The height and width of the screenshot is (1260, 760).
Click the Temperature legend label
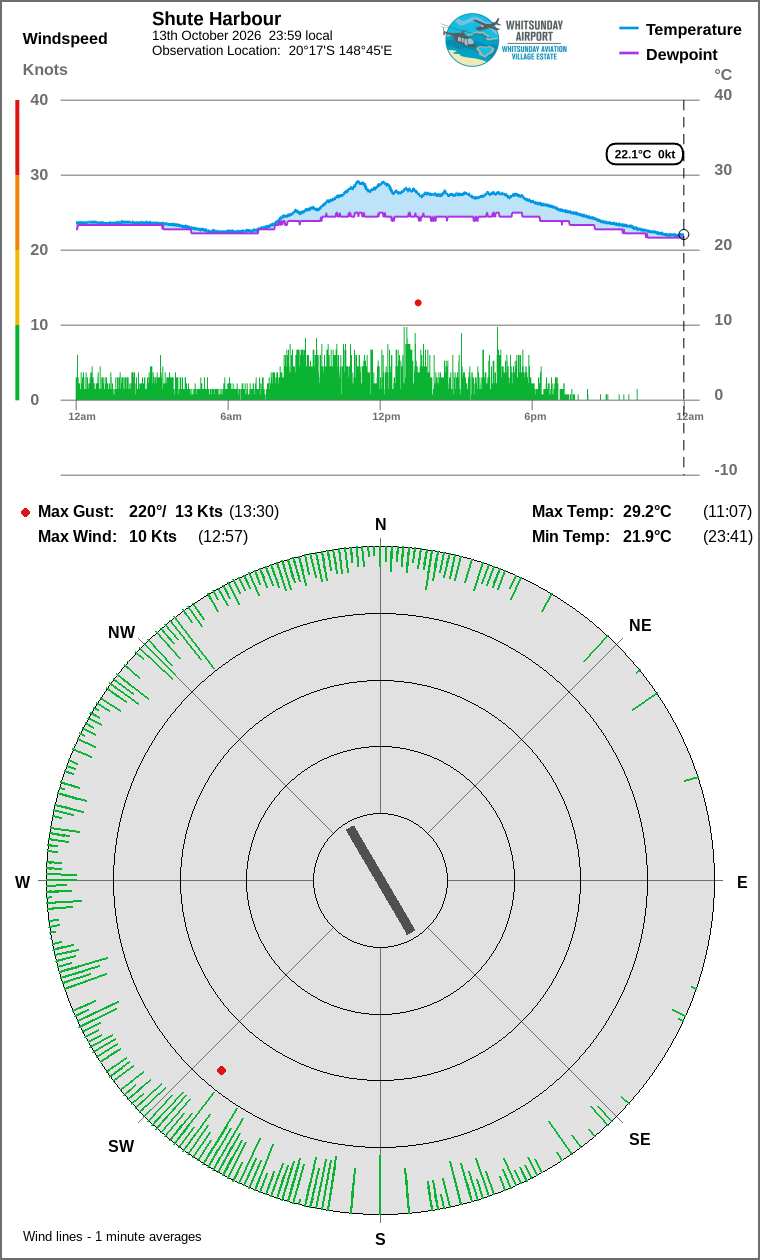(x=694, y=30)
